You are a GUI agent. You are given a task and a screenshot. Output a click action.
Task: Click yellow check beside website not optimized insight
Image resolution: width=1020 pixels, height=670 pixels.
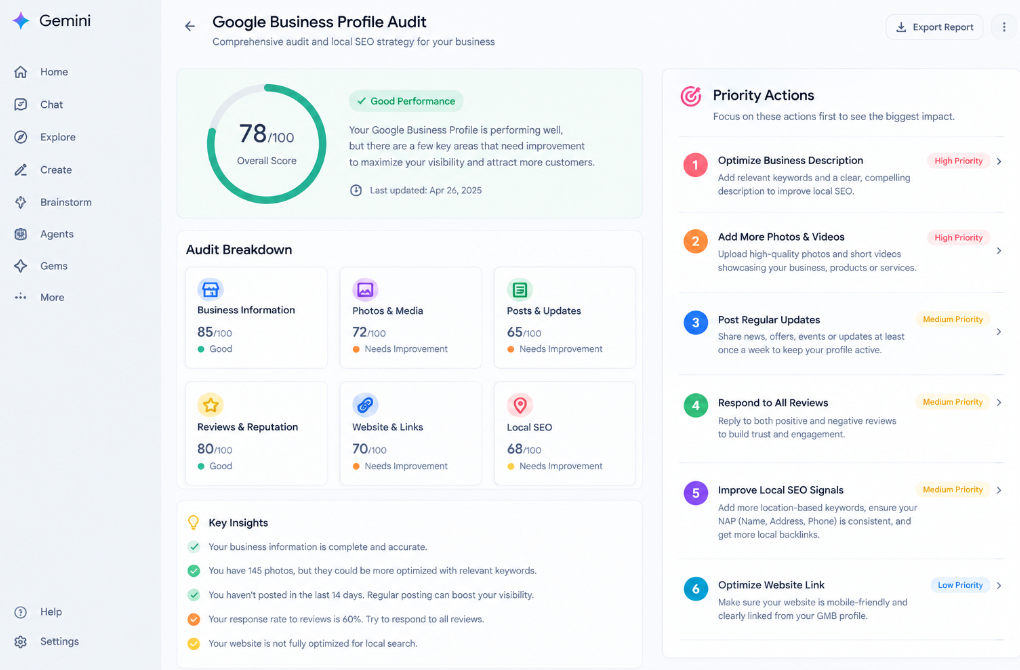tap(194, 644)
